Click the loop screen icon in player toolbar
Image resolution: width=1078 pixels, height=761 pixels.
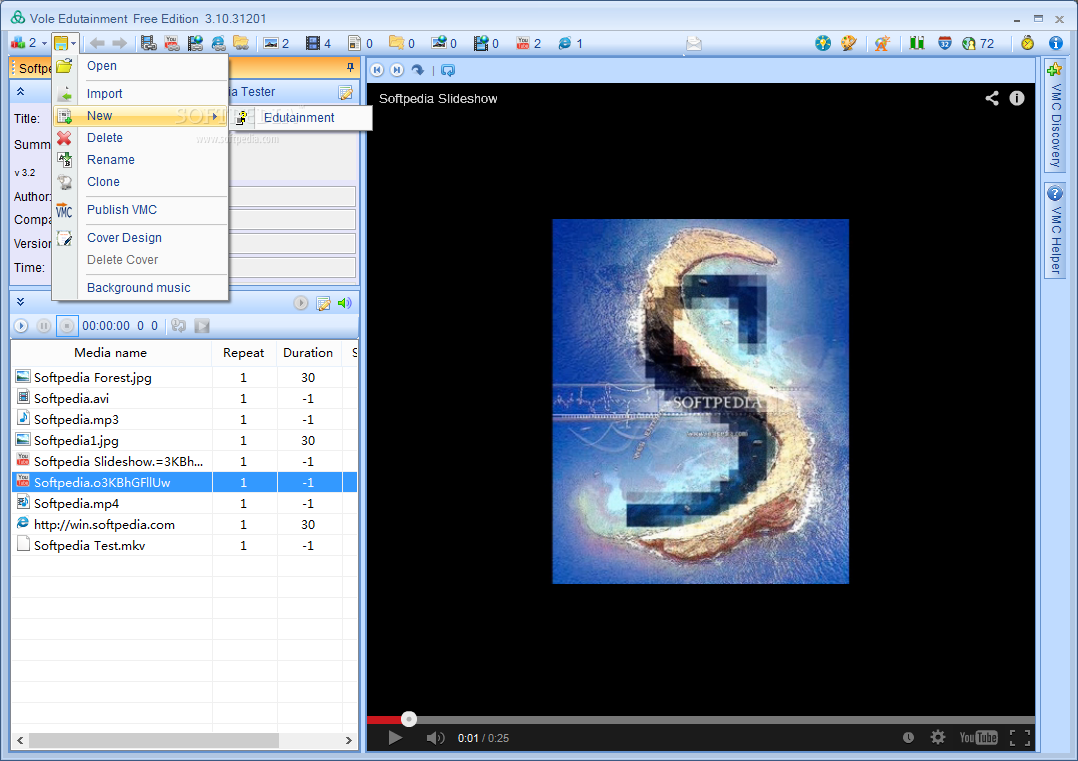tap(448, 70)
